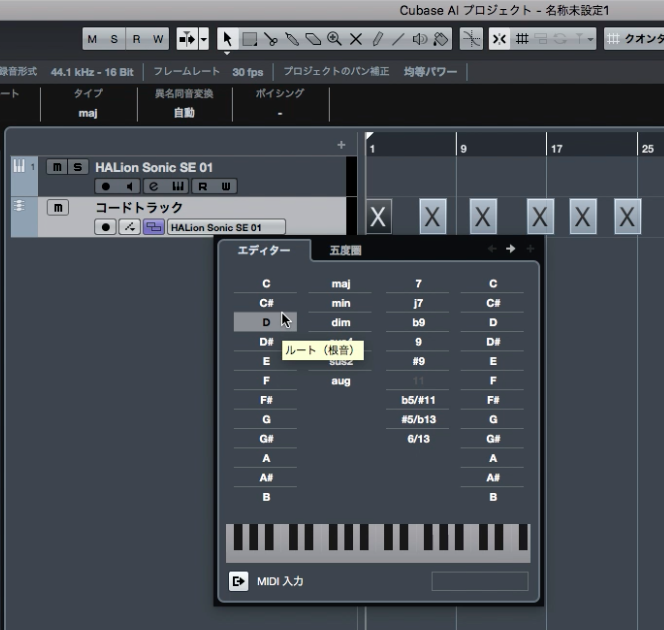Click the empty chord text field beside MIDI 入力
Viewport: 664px width, 630px height.
coord(480,581)
